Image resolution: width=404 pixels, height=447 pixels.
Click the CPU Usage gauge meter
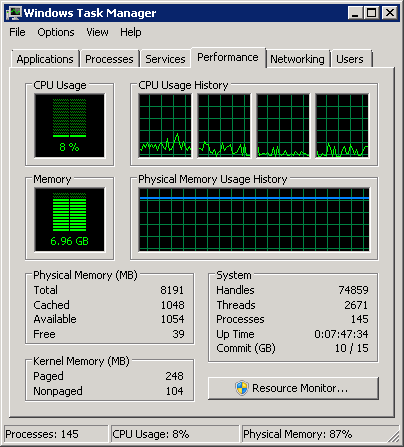(x=69, y=126)
